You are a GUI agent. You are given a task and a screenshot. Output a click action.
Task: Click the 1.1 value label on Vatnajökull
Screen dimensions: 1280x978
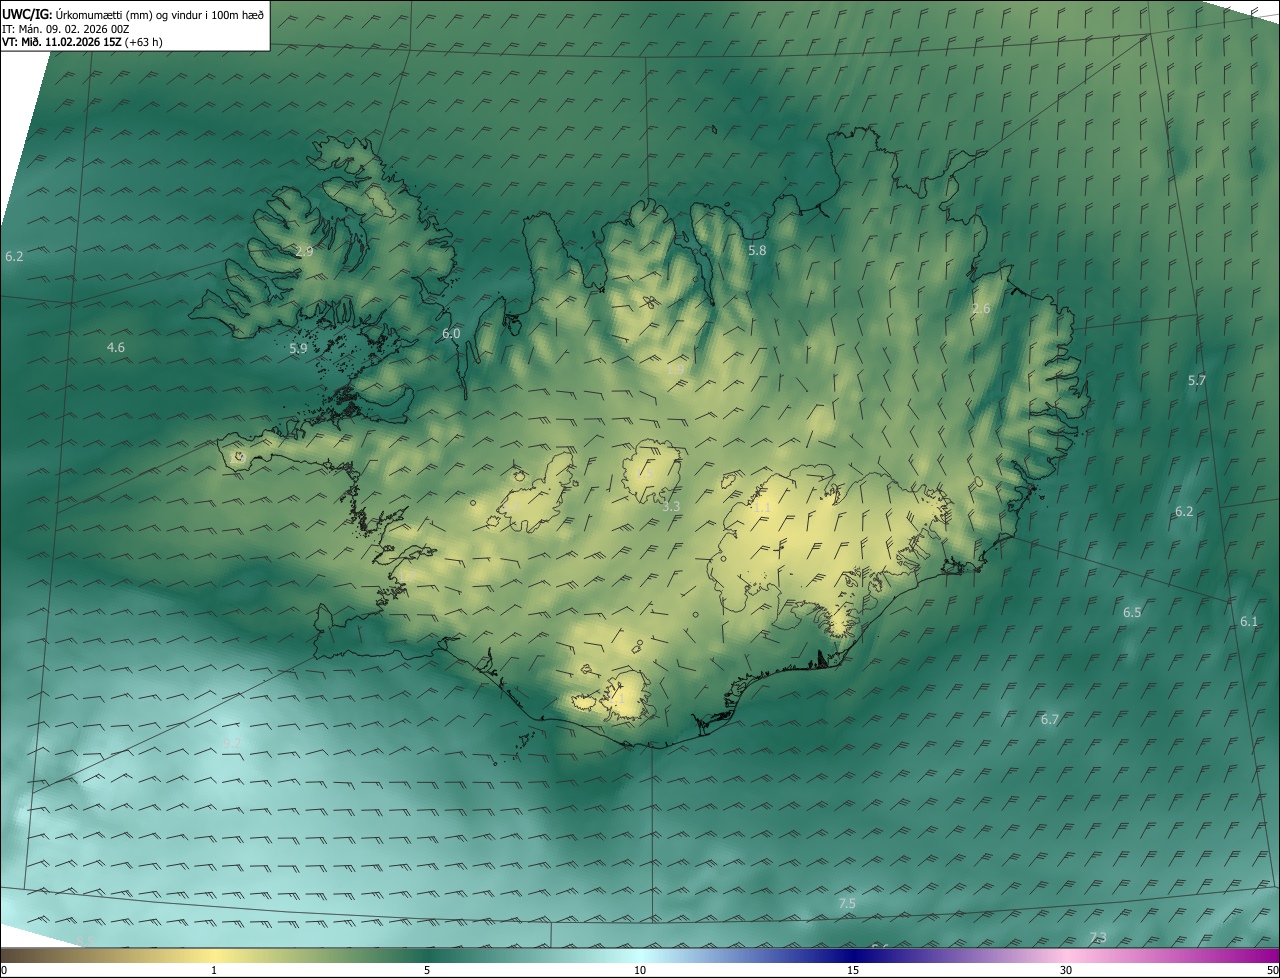pyautogui.click(x=762, y=508)
